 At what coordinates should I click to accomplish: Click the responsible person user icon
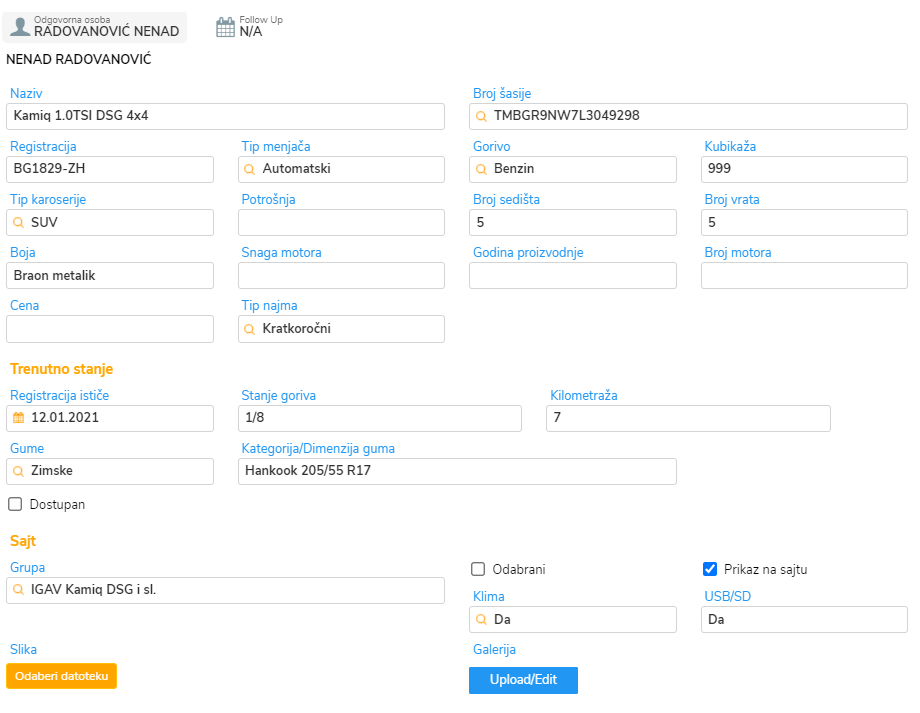[x=20, y=27]
